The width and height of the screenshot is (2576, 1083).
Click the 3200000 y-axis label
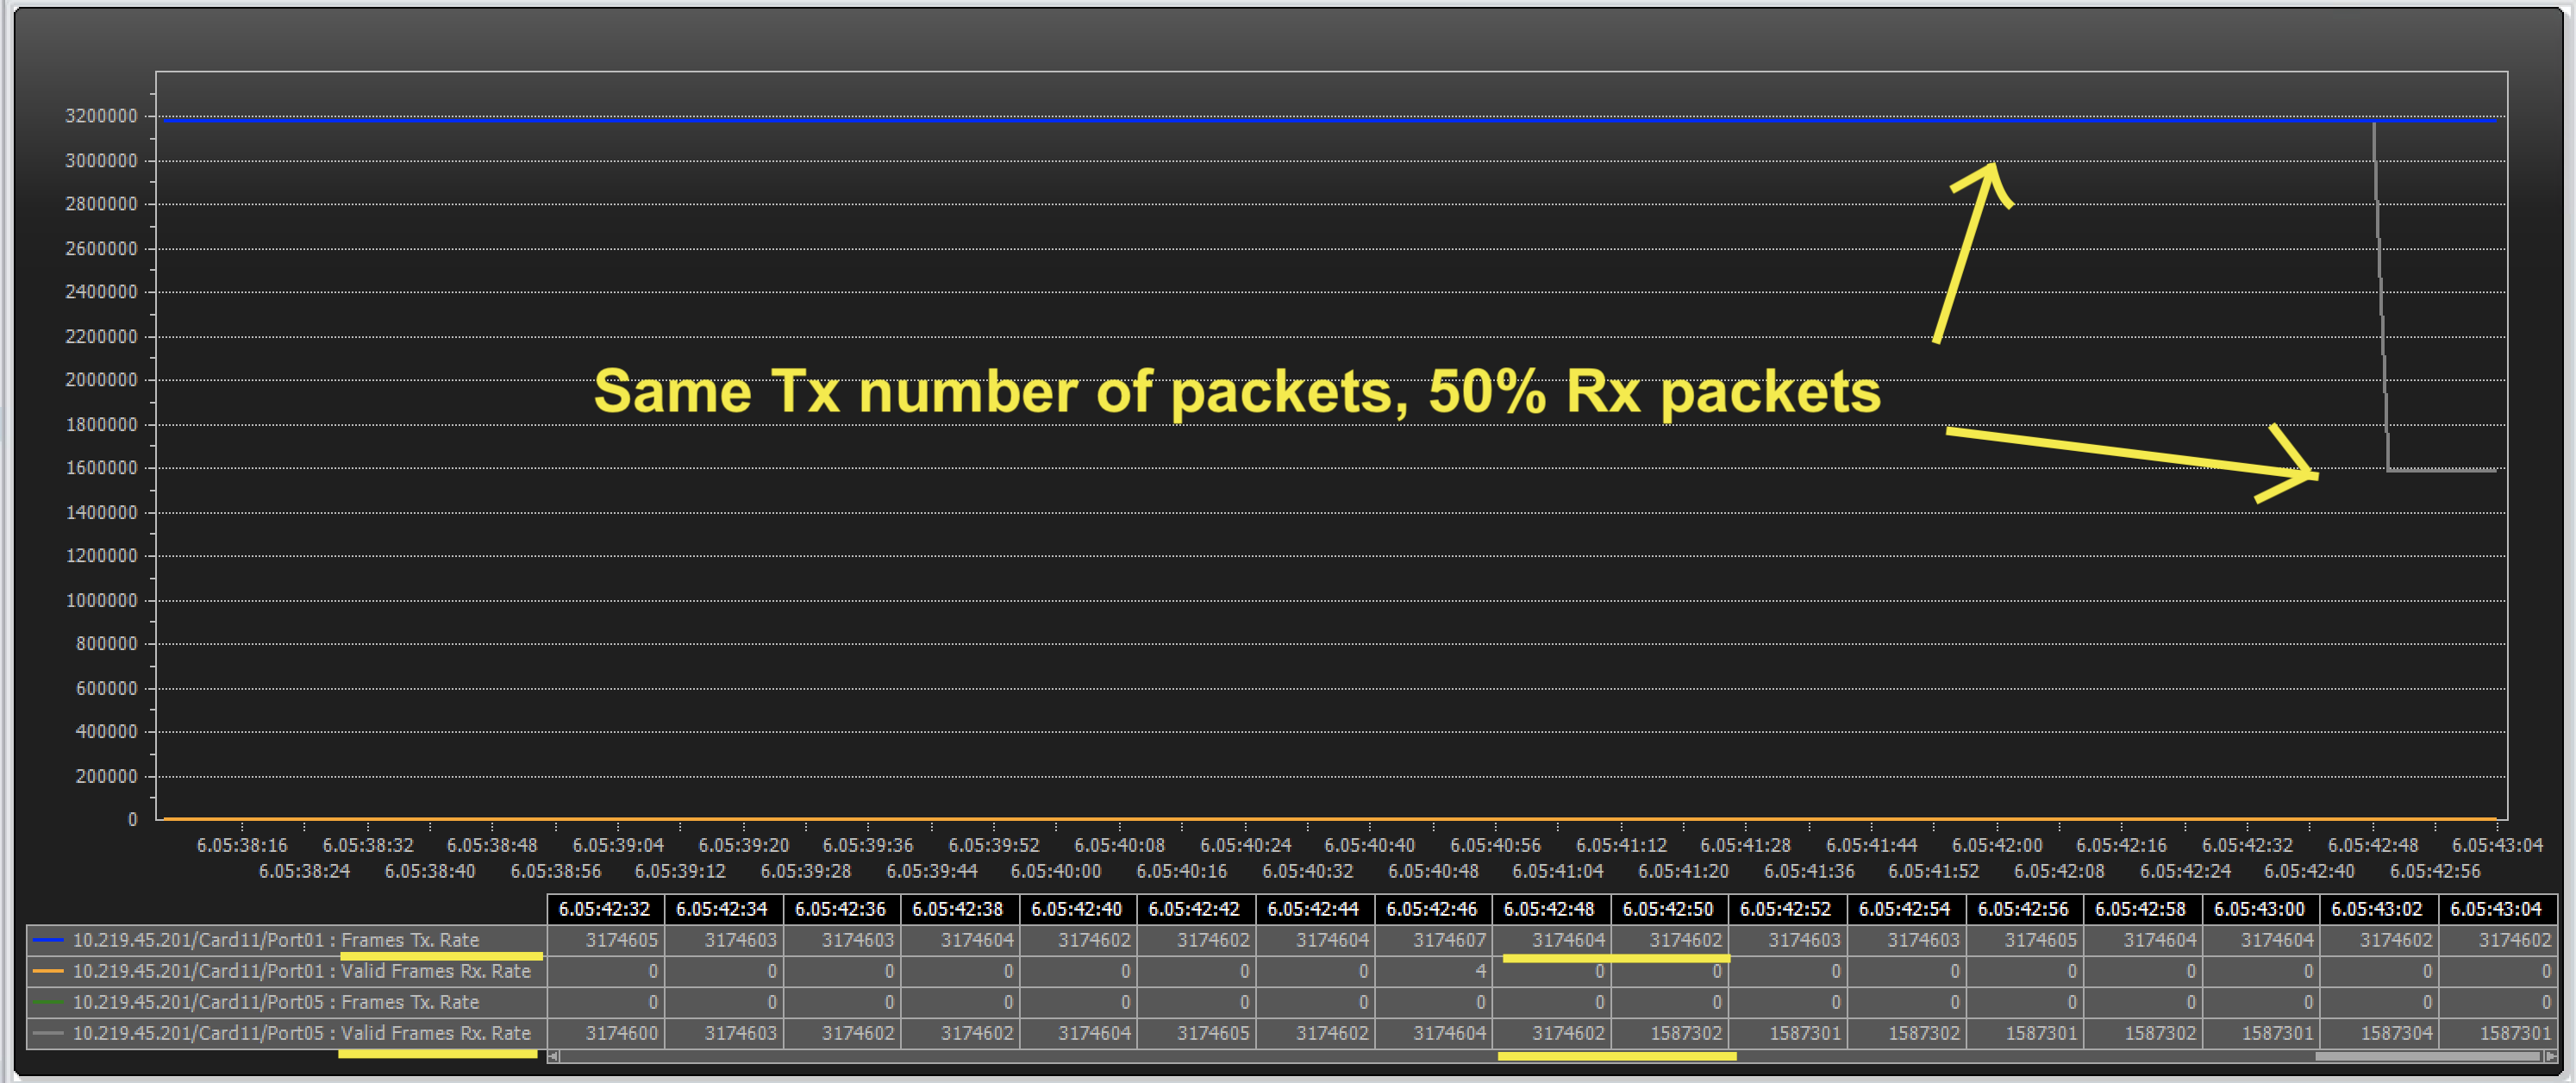101,116
